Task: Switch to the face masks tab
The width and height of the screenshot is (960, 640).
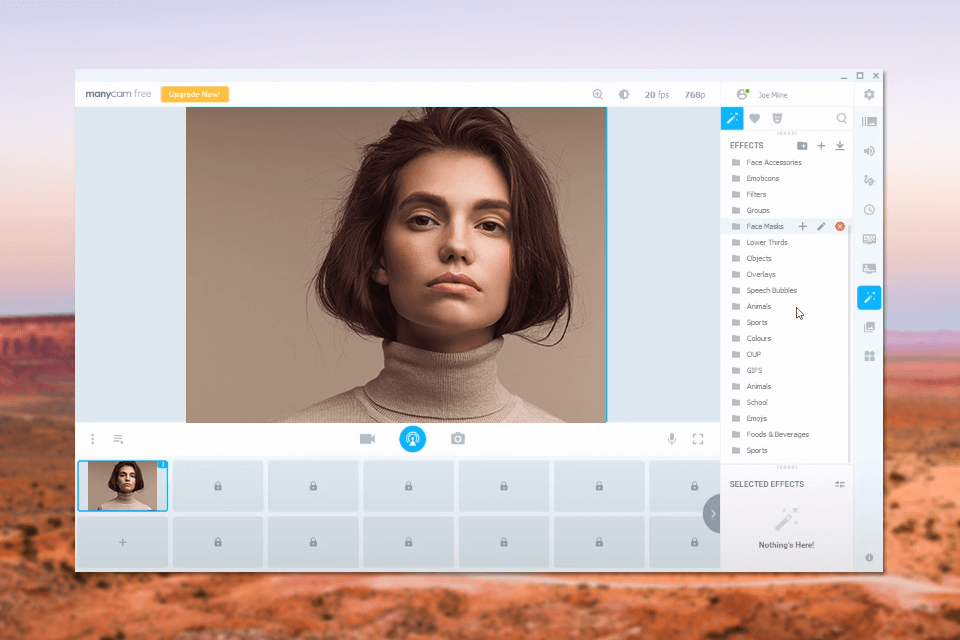Action: 778,118
